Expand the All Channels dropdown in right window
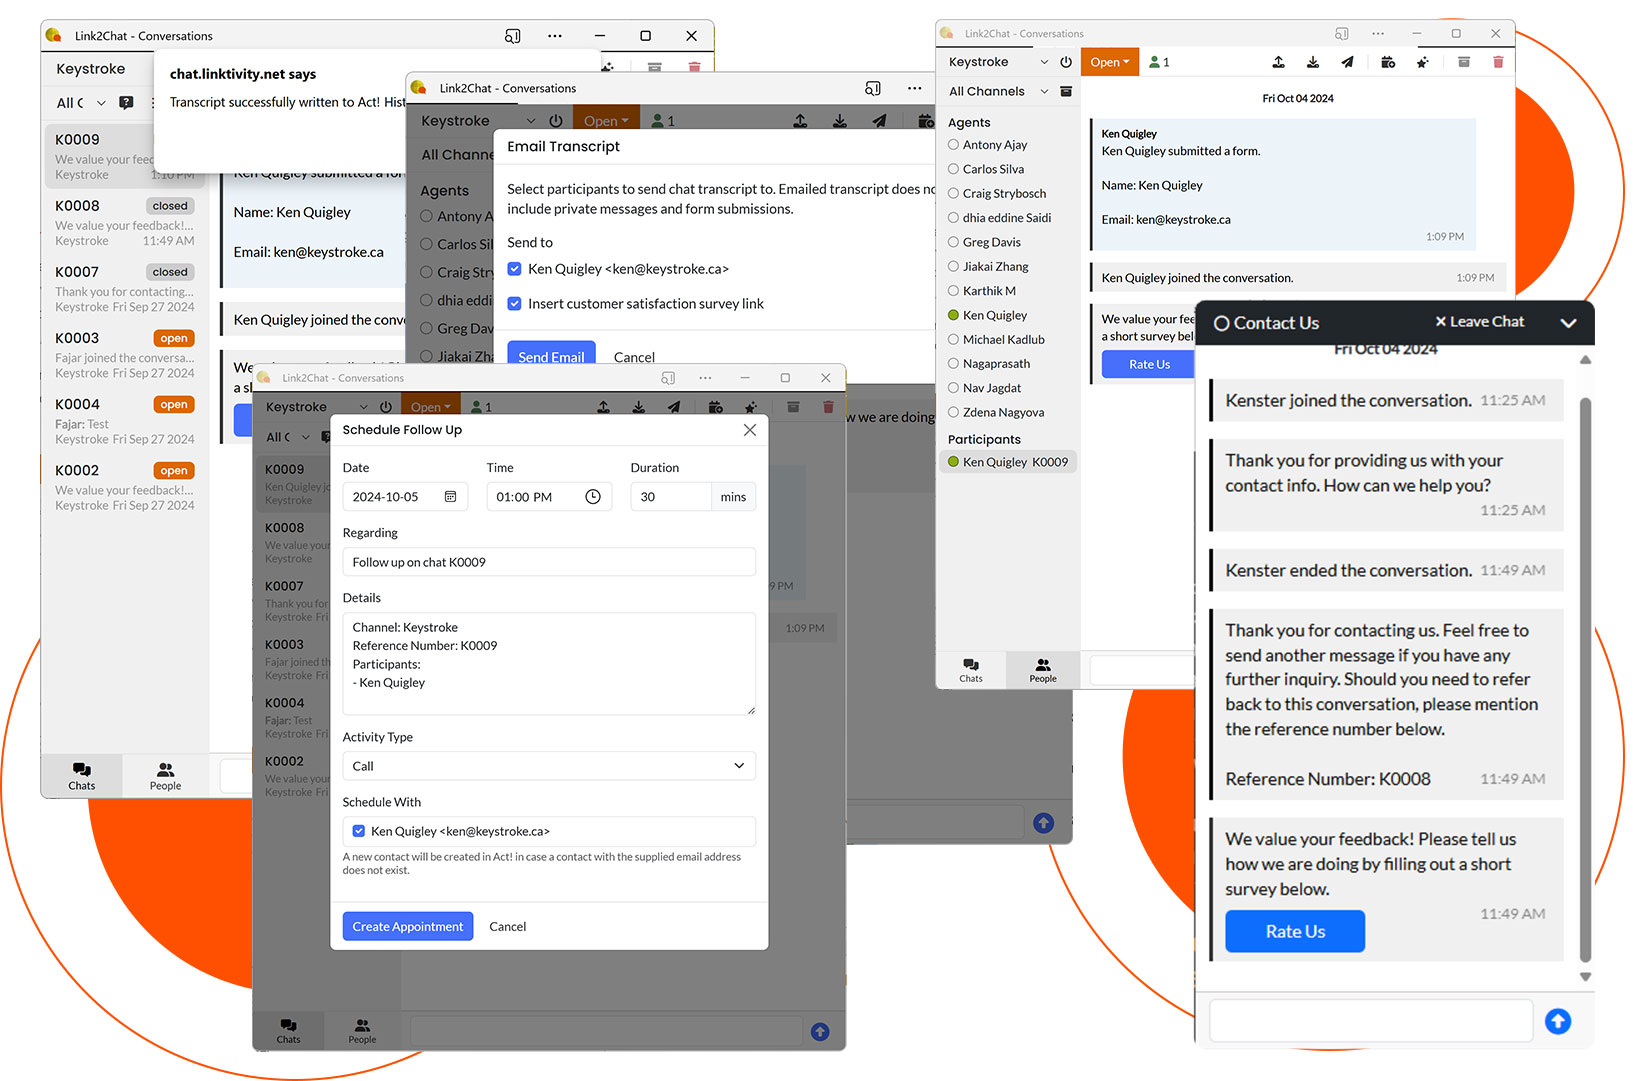The height and width of the screenshot is (1081, 1648). tap(1044, 91)
